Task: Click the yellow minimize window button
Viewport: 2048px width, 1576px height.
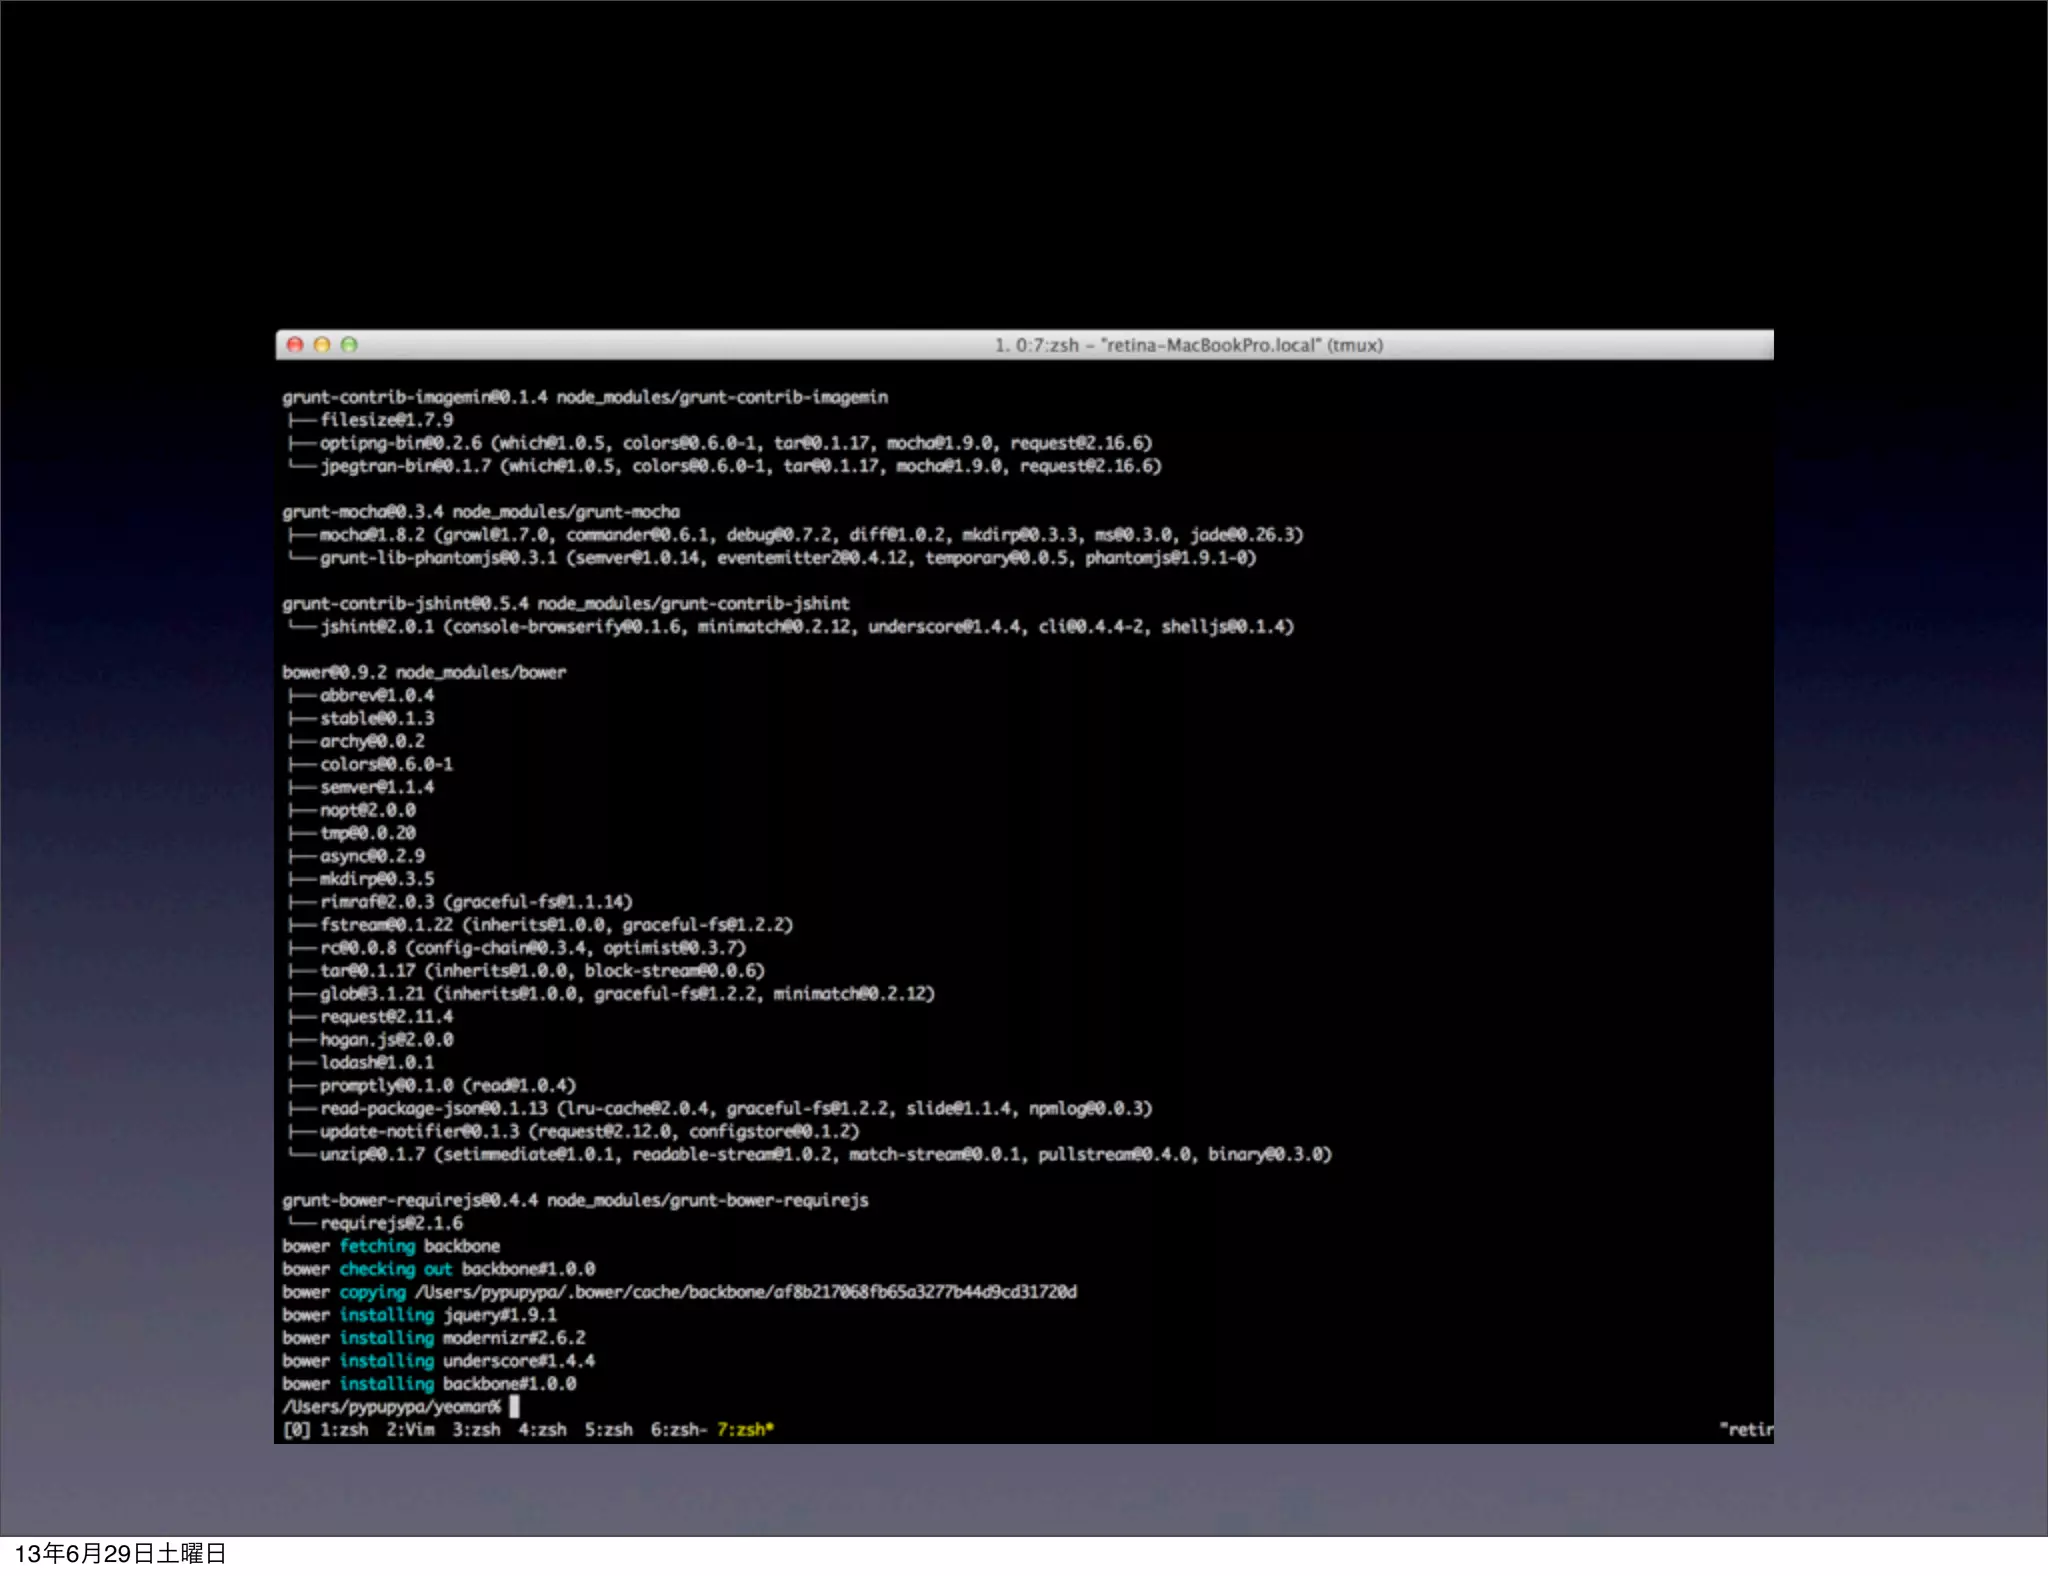Action: click(322, 345)
